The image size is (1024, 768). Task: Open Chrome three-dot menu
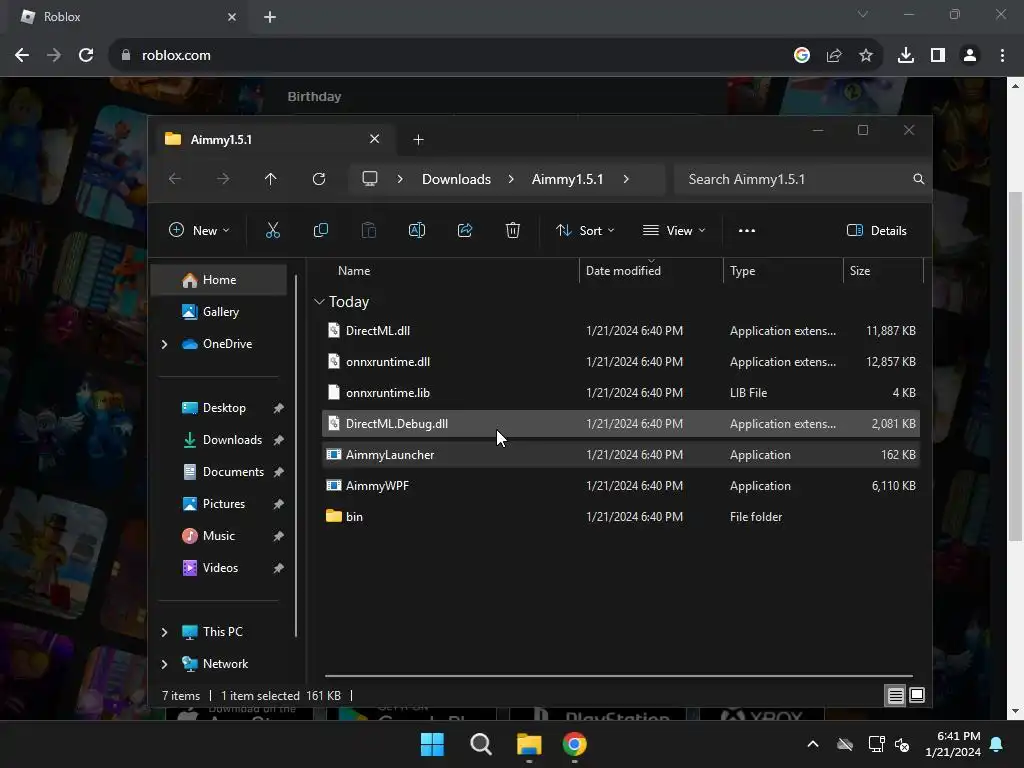(1002, 55)
